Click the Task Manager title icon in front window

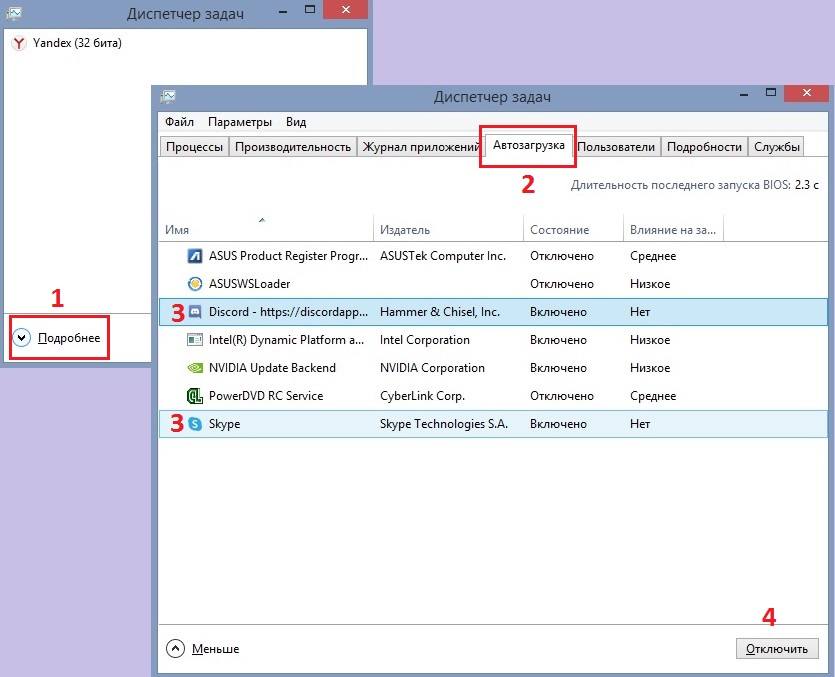click(168, 96)
